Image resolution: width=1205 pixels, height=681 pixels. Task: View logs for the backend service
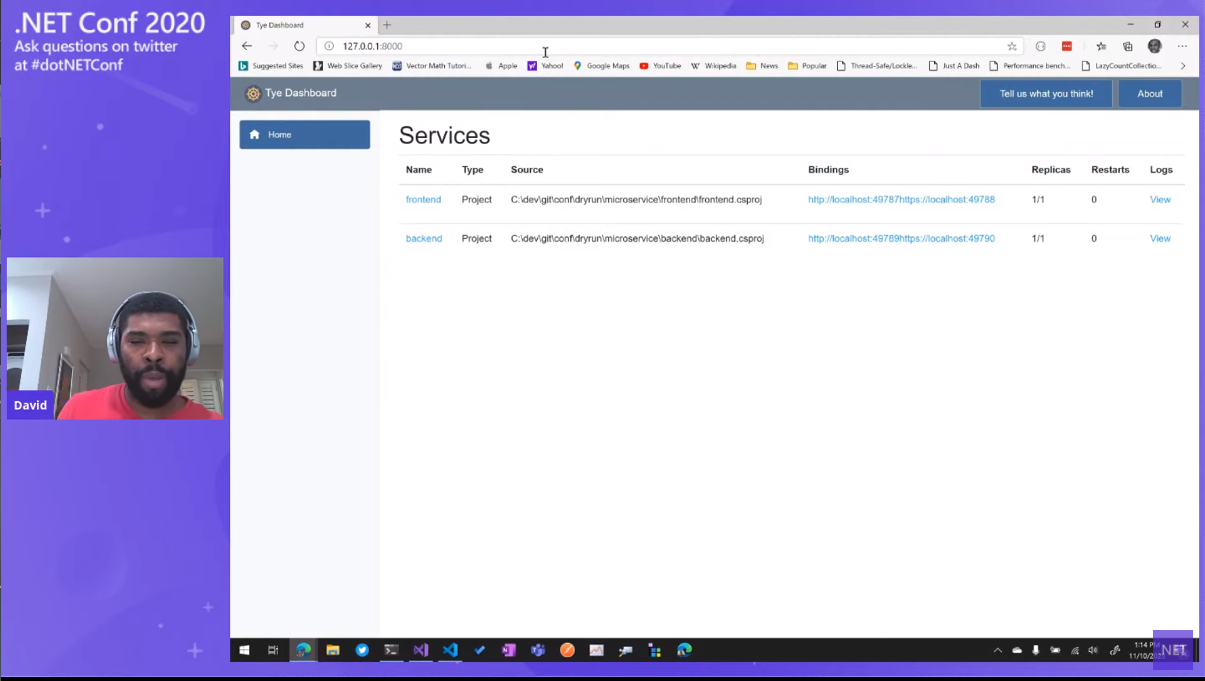(1160, 239)
